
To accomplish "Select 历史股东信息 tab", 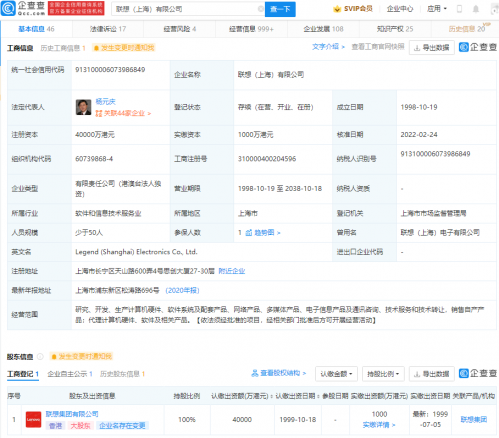I will pos(122,374).
